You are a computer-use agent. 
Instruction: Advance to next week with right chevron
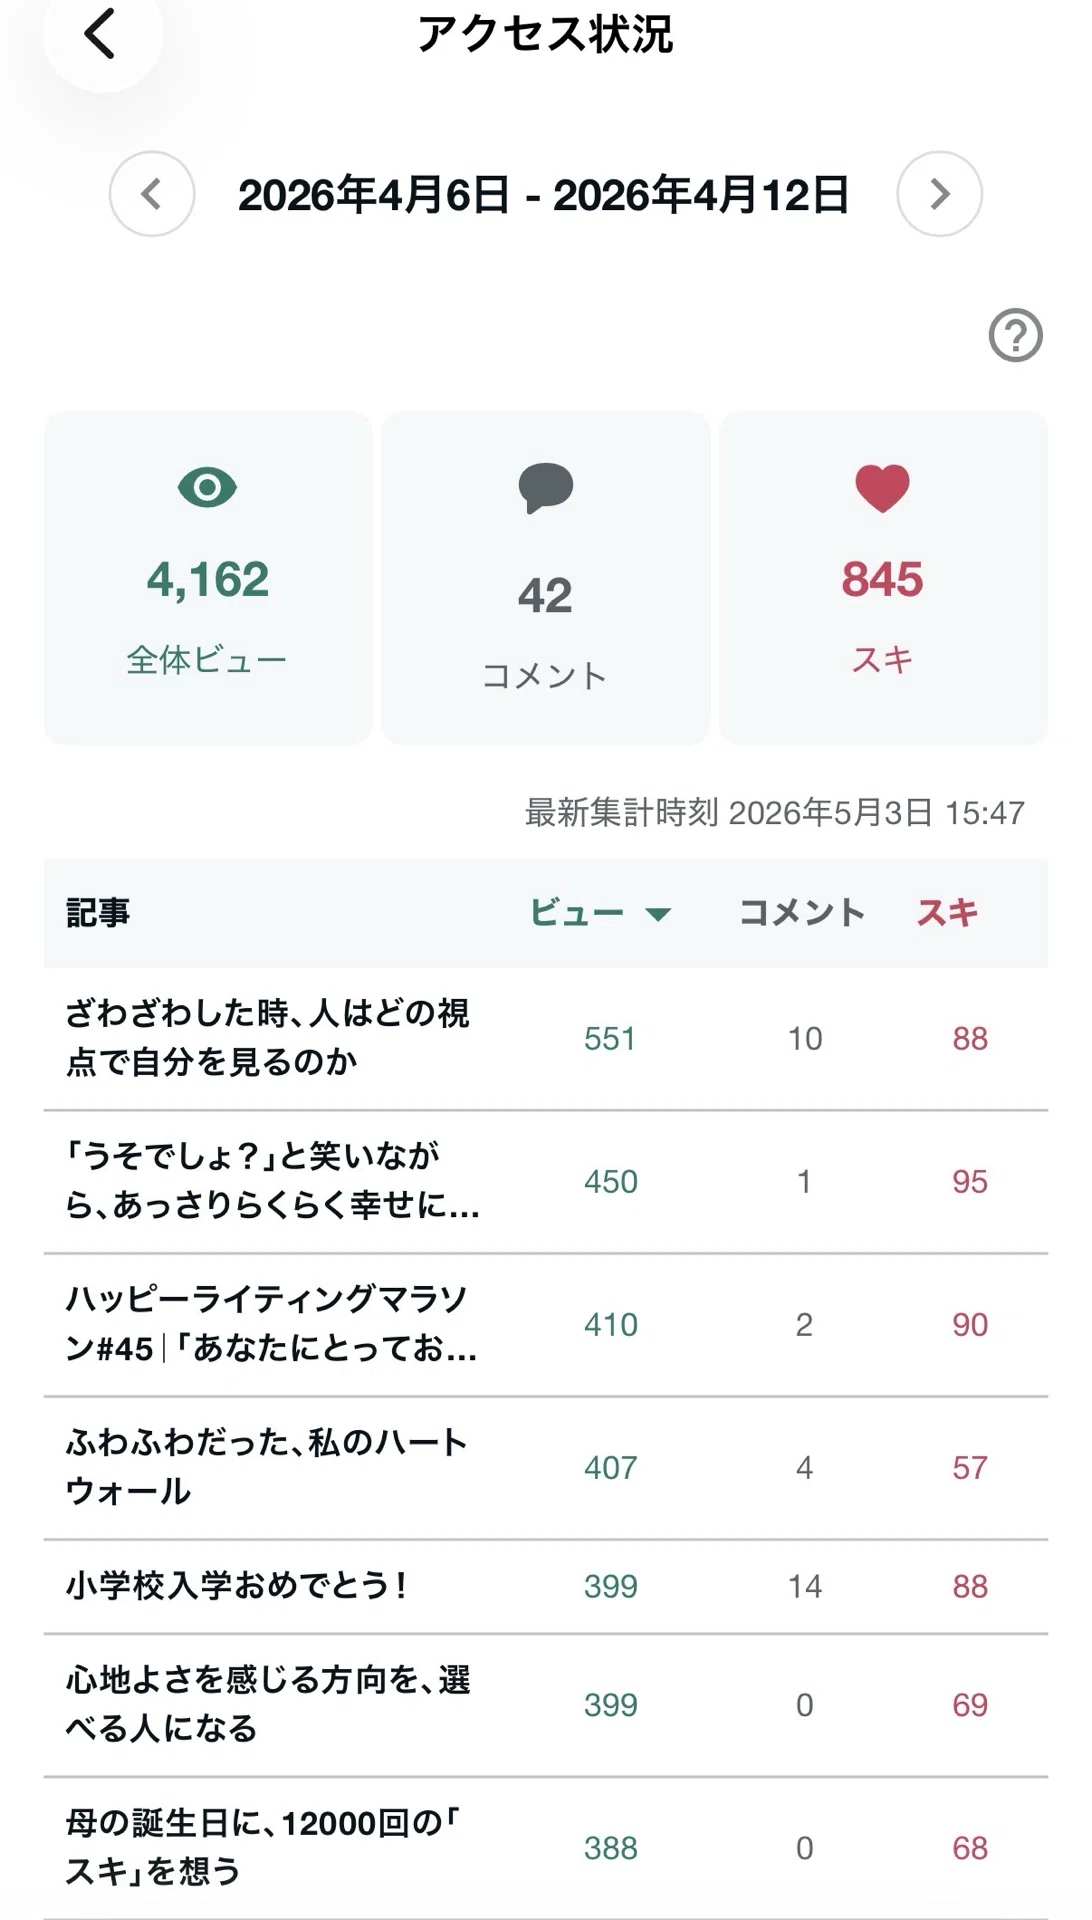pos(939,194)
